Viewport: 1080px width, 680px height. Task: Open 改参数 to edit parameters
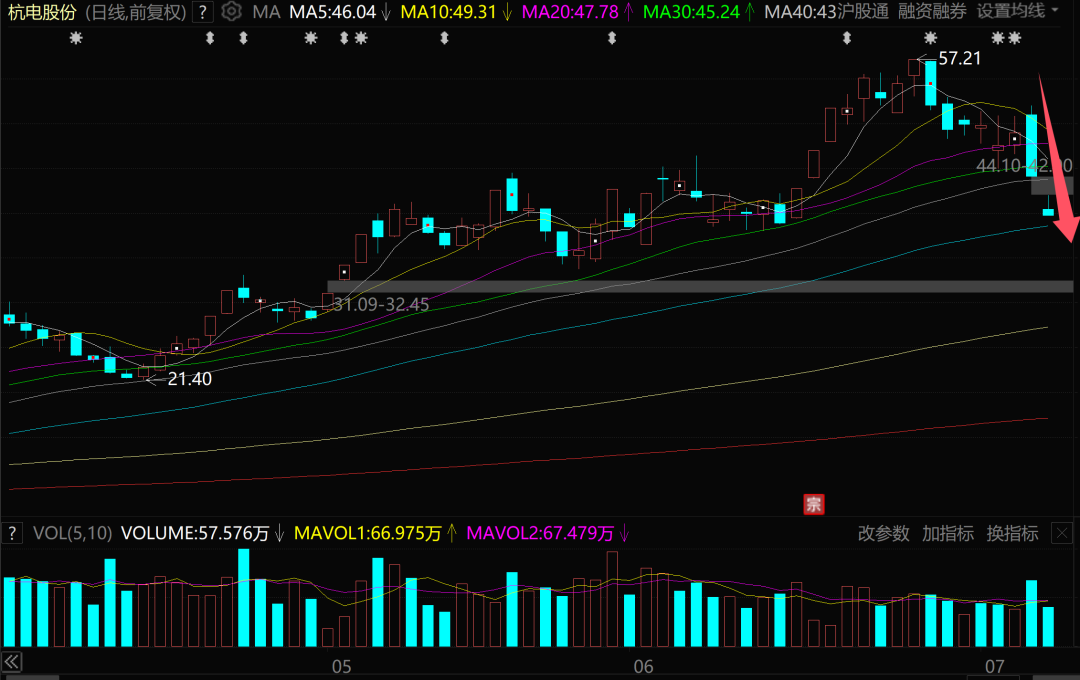(x=884, y=533)
